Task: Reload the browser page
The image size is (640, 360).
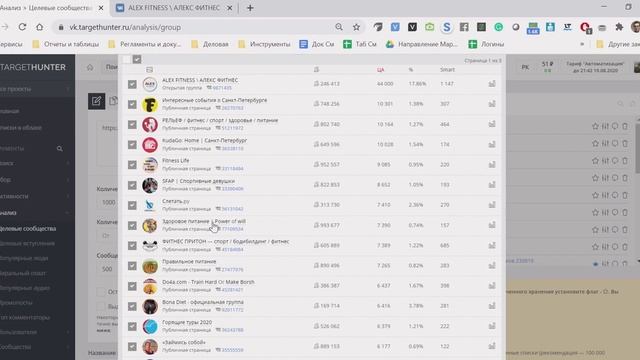Action: [22, 27]
